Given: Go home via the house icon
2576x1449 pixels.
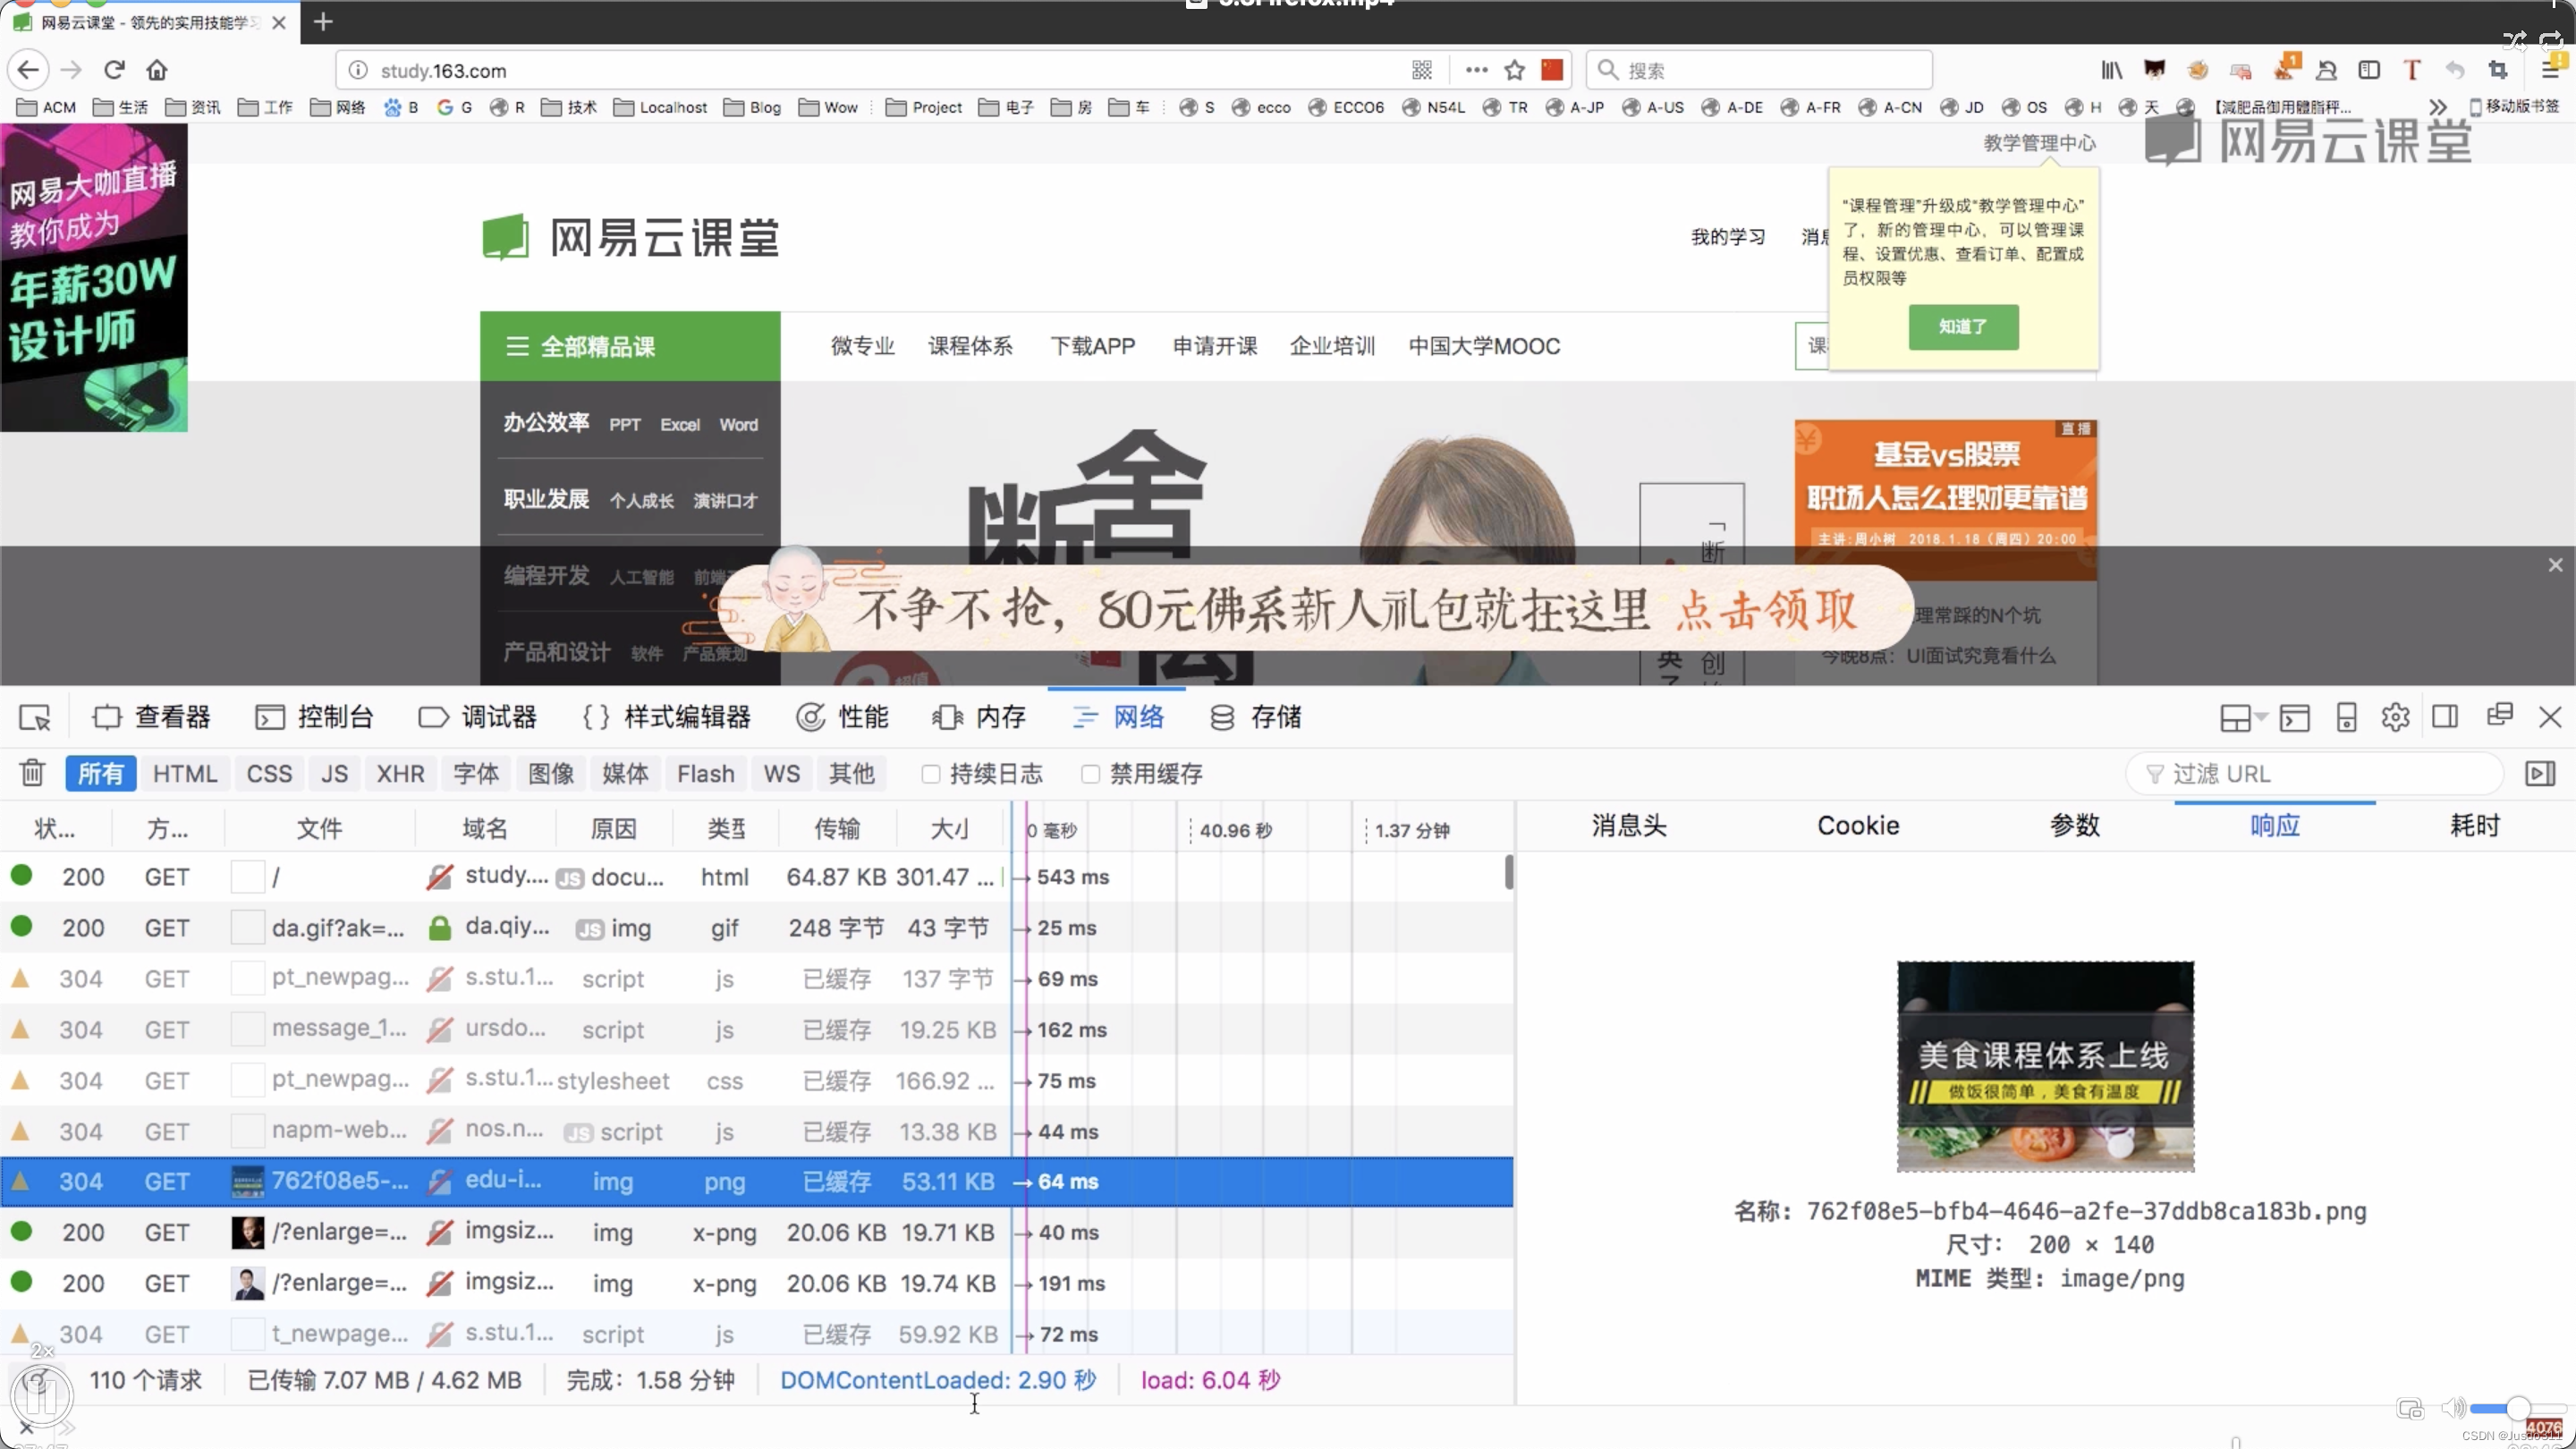Looking at the screenshot, I should tap(157, 70).
